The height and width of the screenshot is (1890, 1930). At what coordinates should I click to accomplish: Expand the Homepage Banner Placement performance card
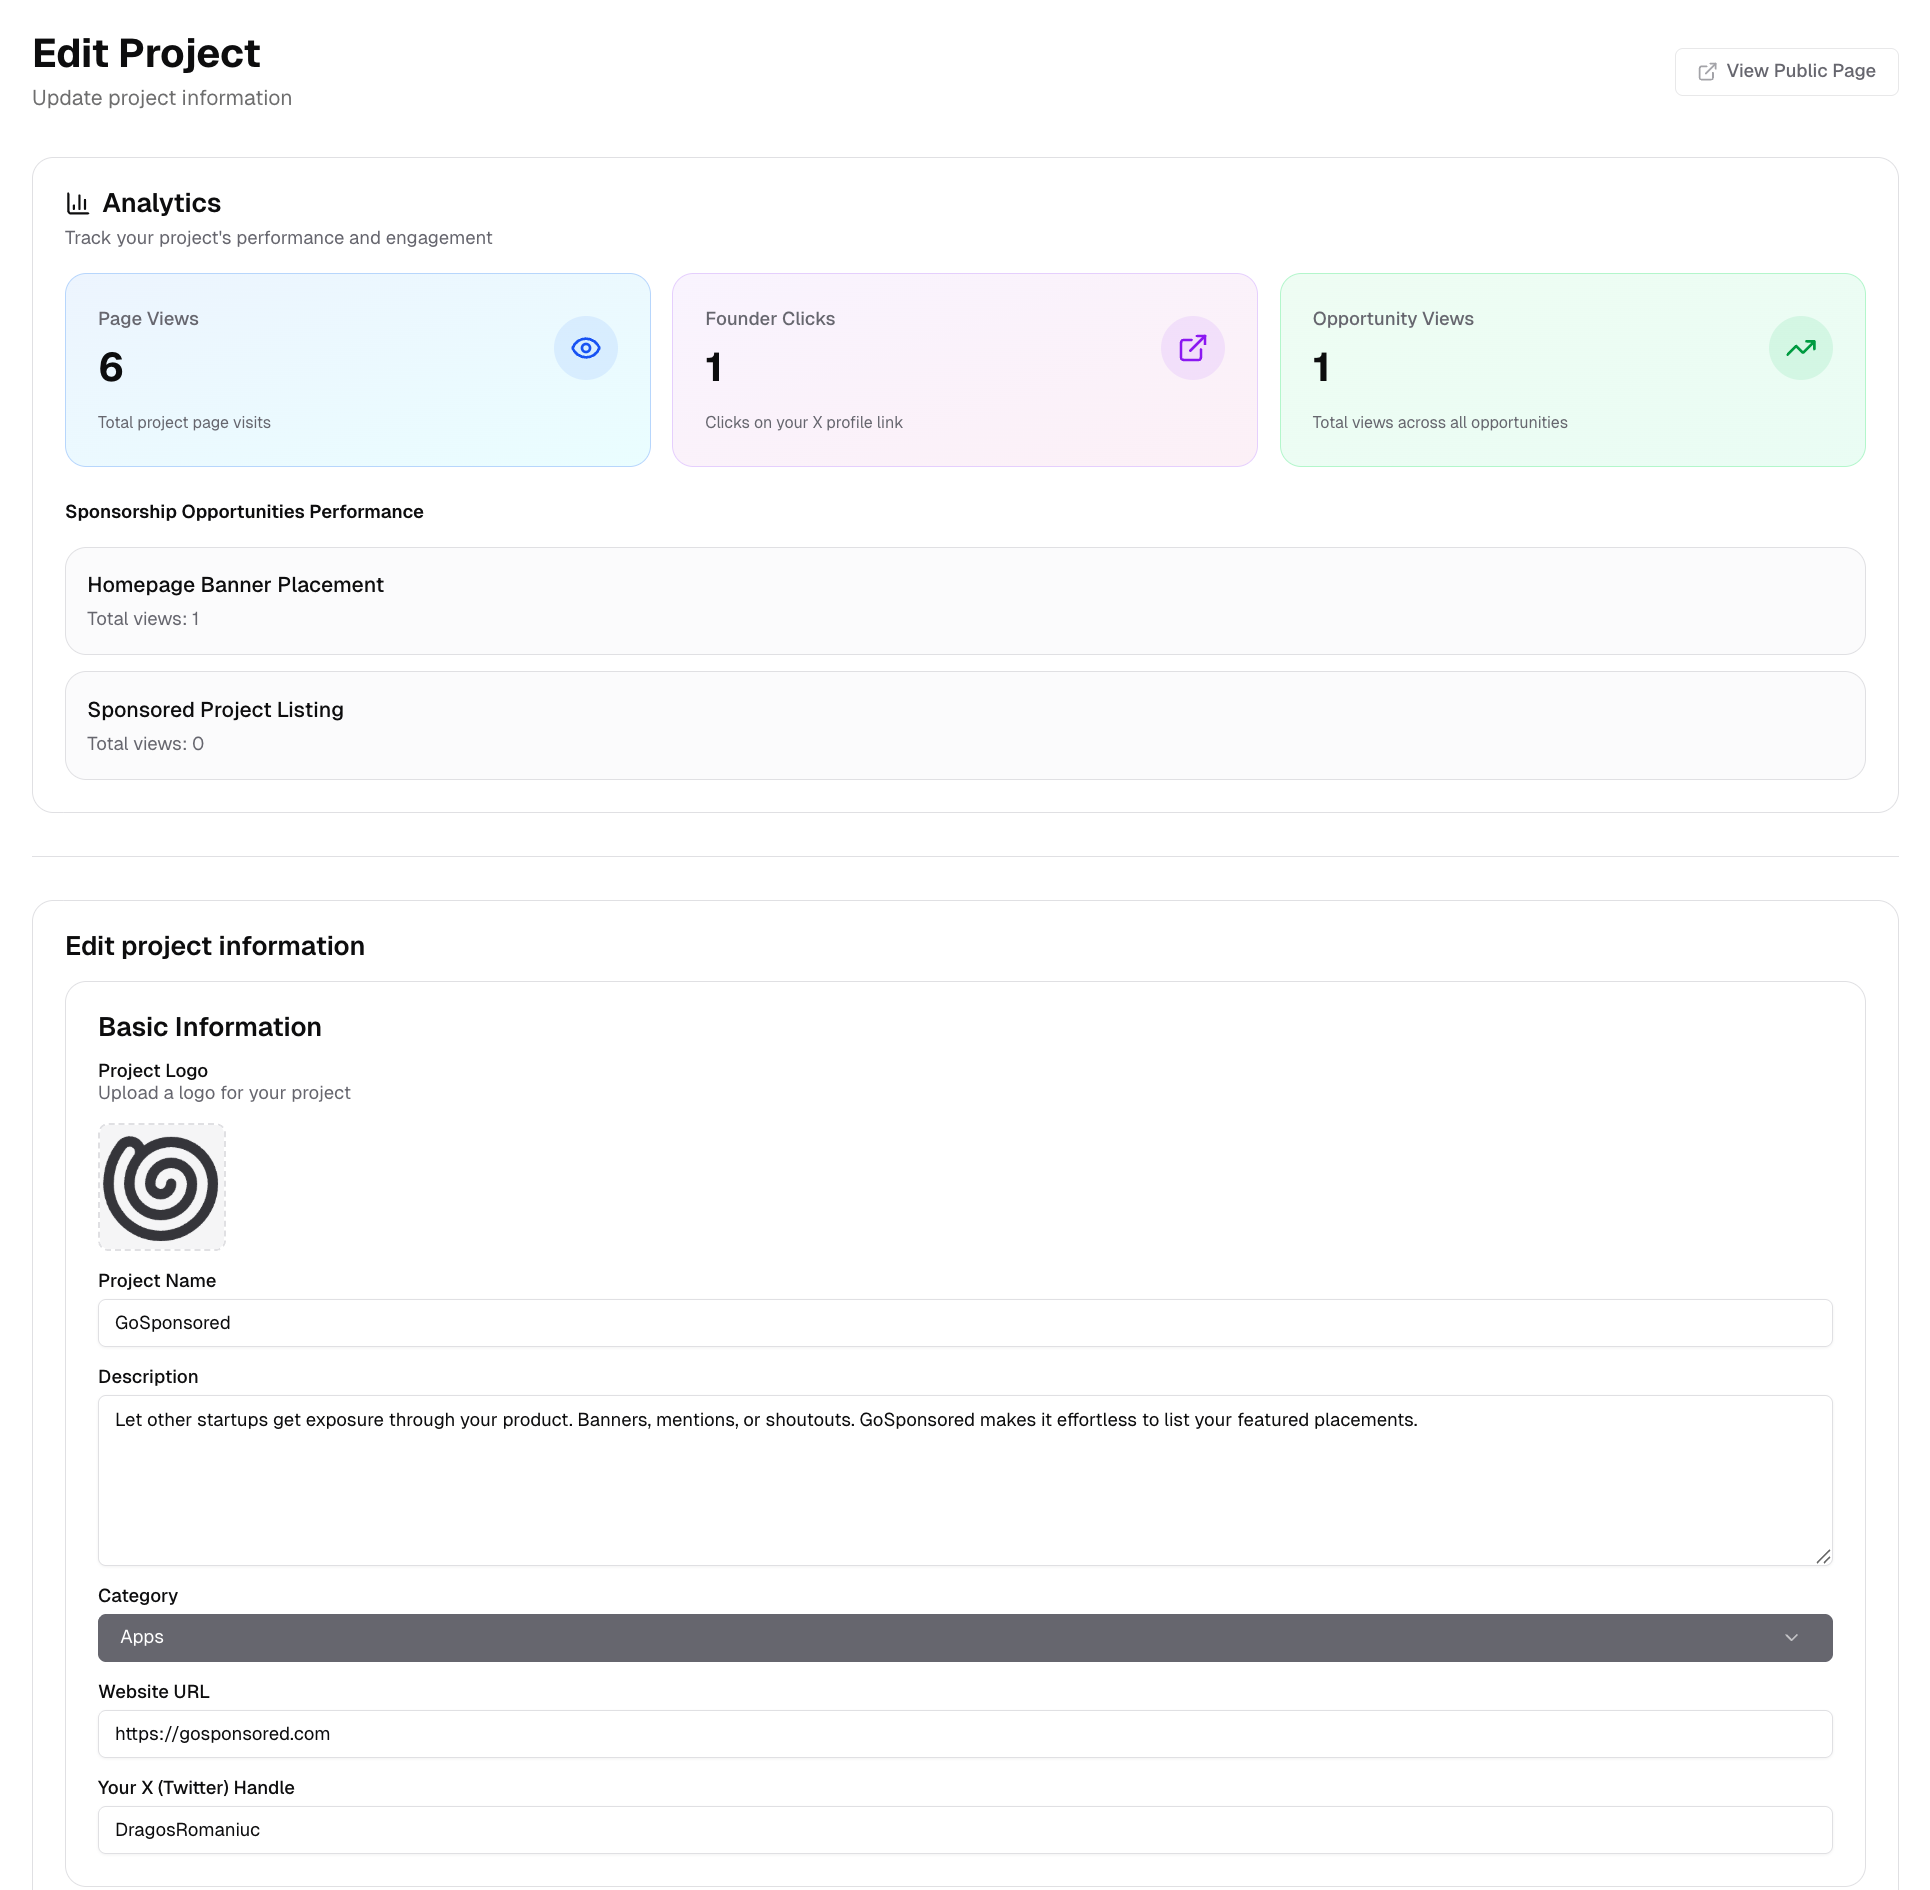(x=964, y=600)
